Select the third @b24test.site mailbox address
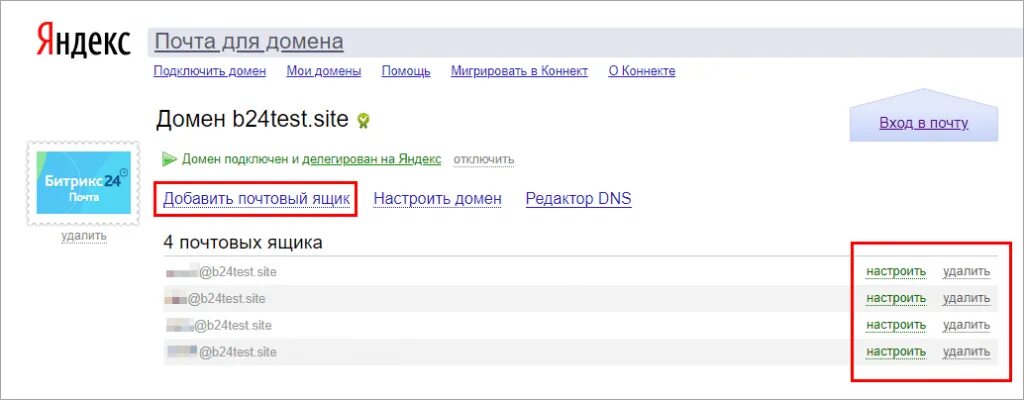The image size is (1024, 400). tap(218, 325)
